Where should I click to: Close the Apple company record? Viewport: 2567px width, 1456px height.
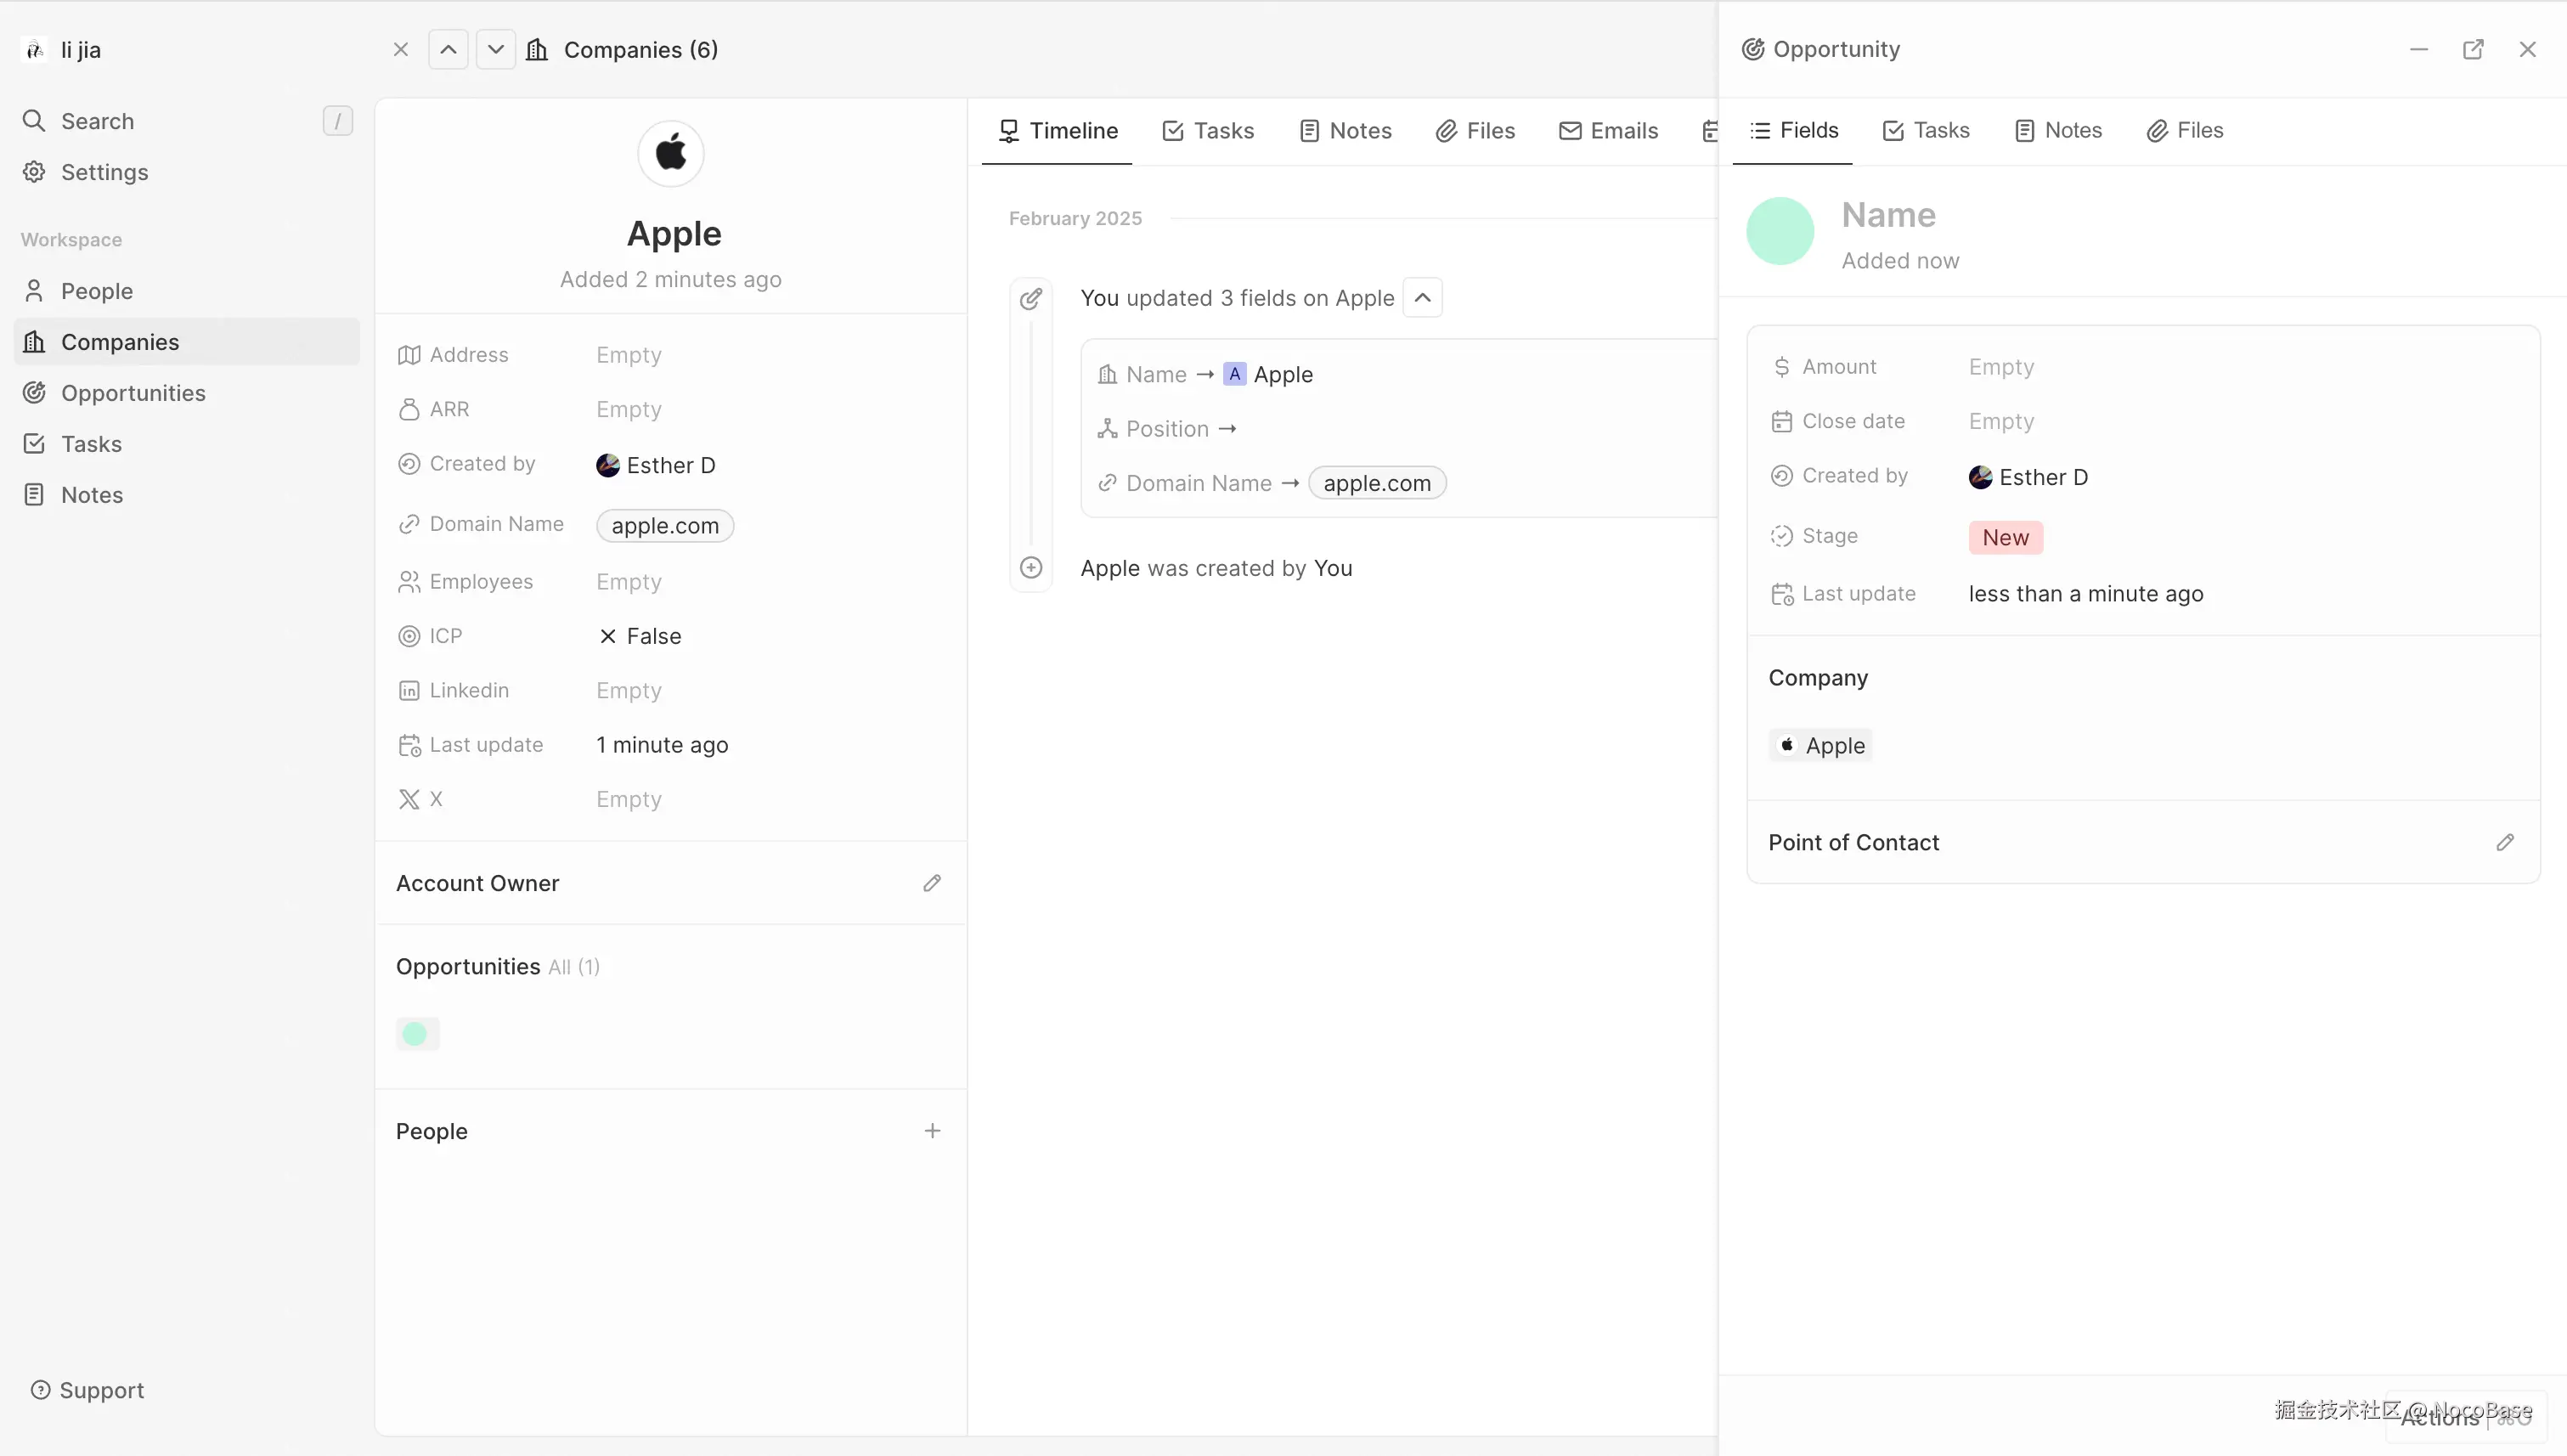click(x=401, y=49)
